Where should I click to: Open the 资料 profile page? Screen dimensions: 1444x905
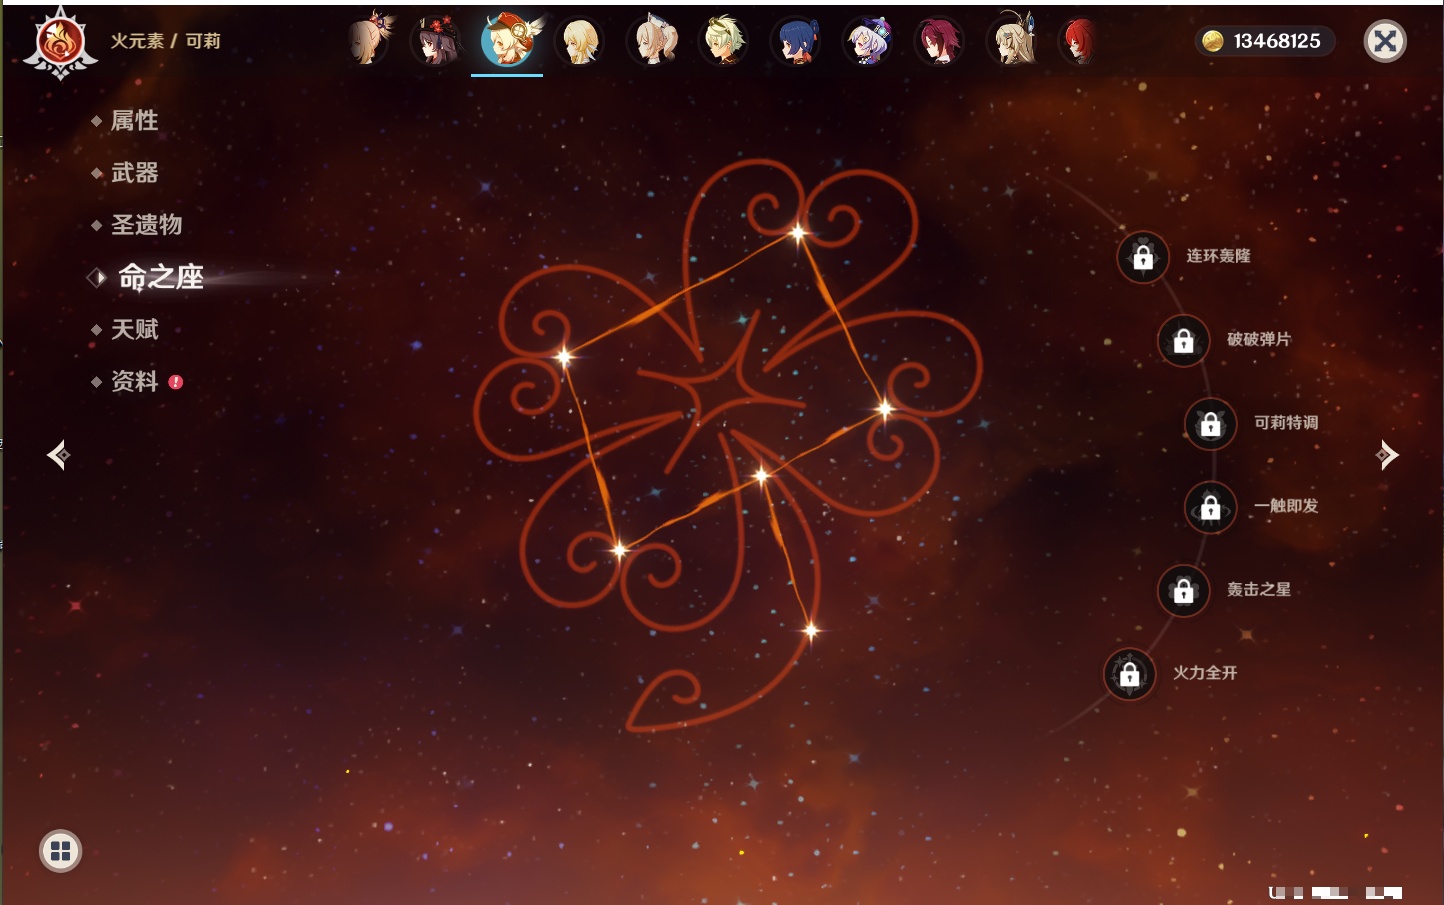pyautogui.click(x=134, y=381)
